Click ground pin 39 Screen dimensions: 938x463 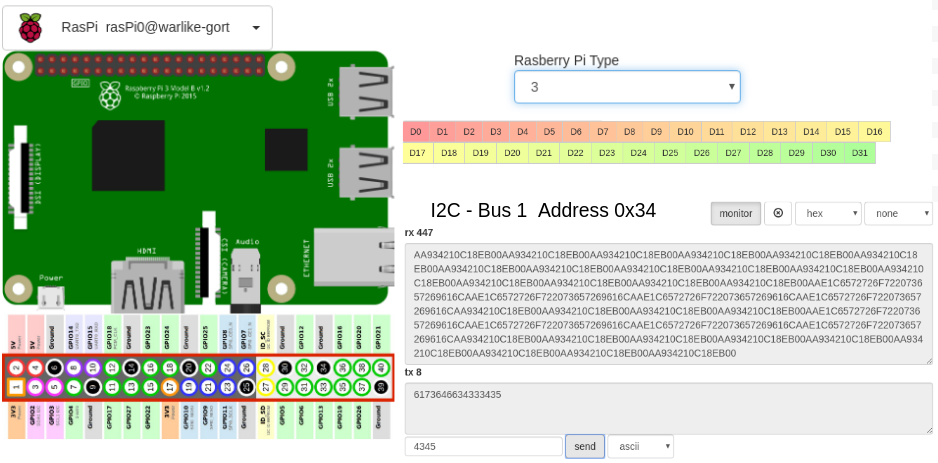tap(380, 388)
